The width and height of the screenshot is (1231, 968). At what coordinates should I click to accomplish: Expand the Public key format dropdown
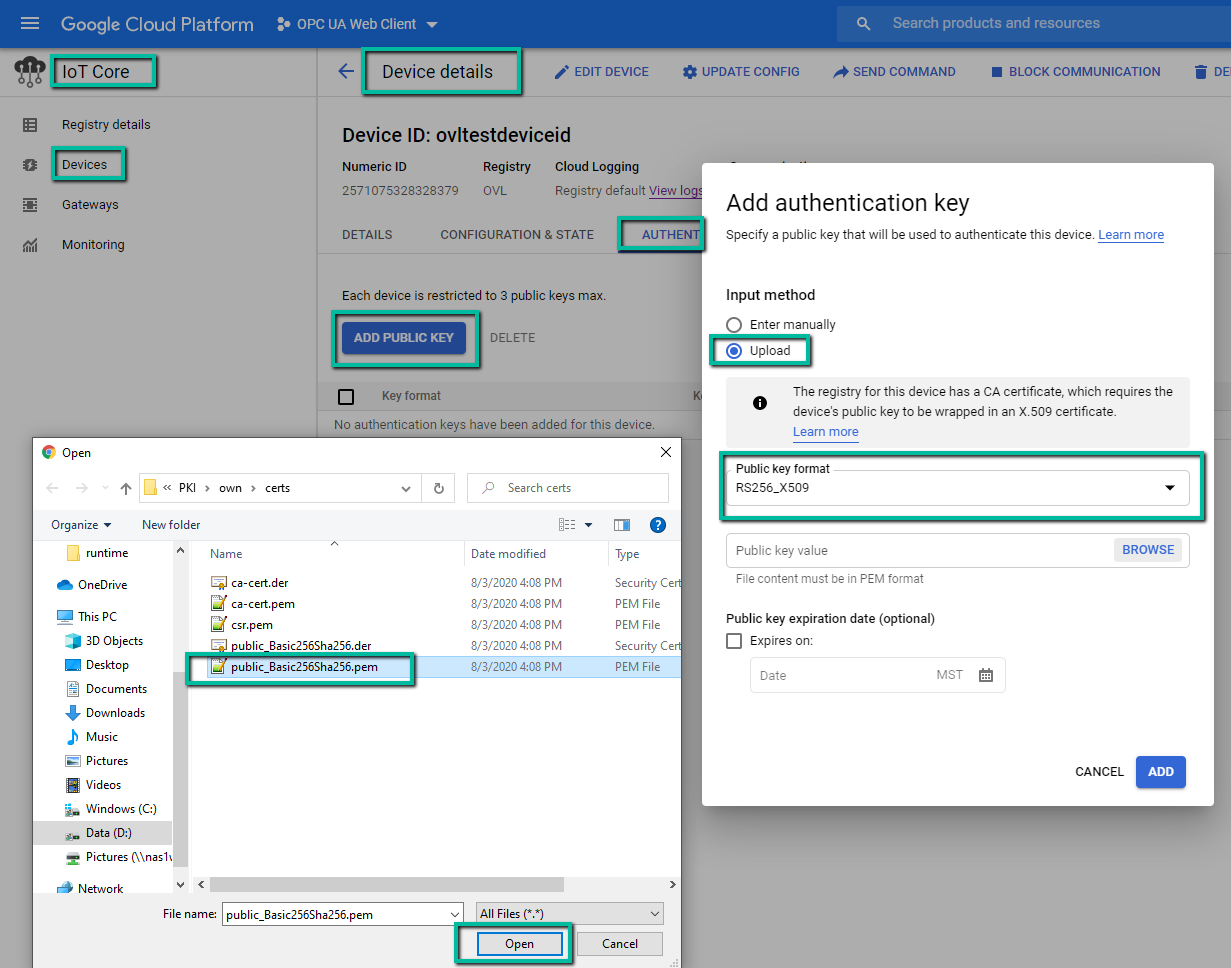(x=1169, y=488)
